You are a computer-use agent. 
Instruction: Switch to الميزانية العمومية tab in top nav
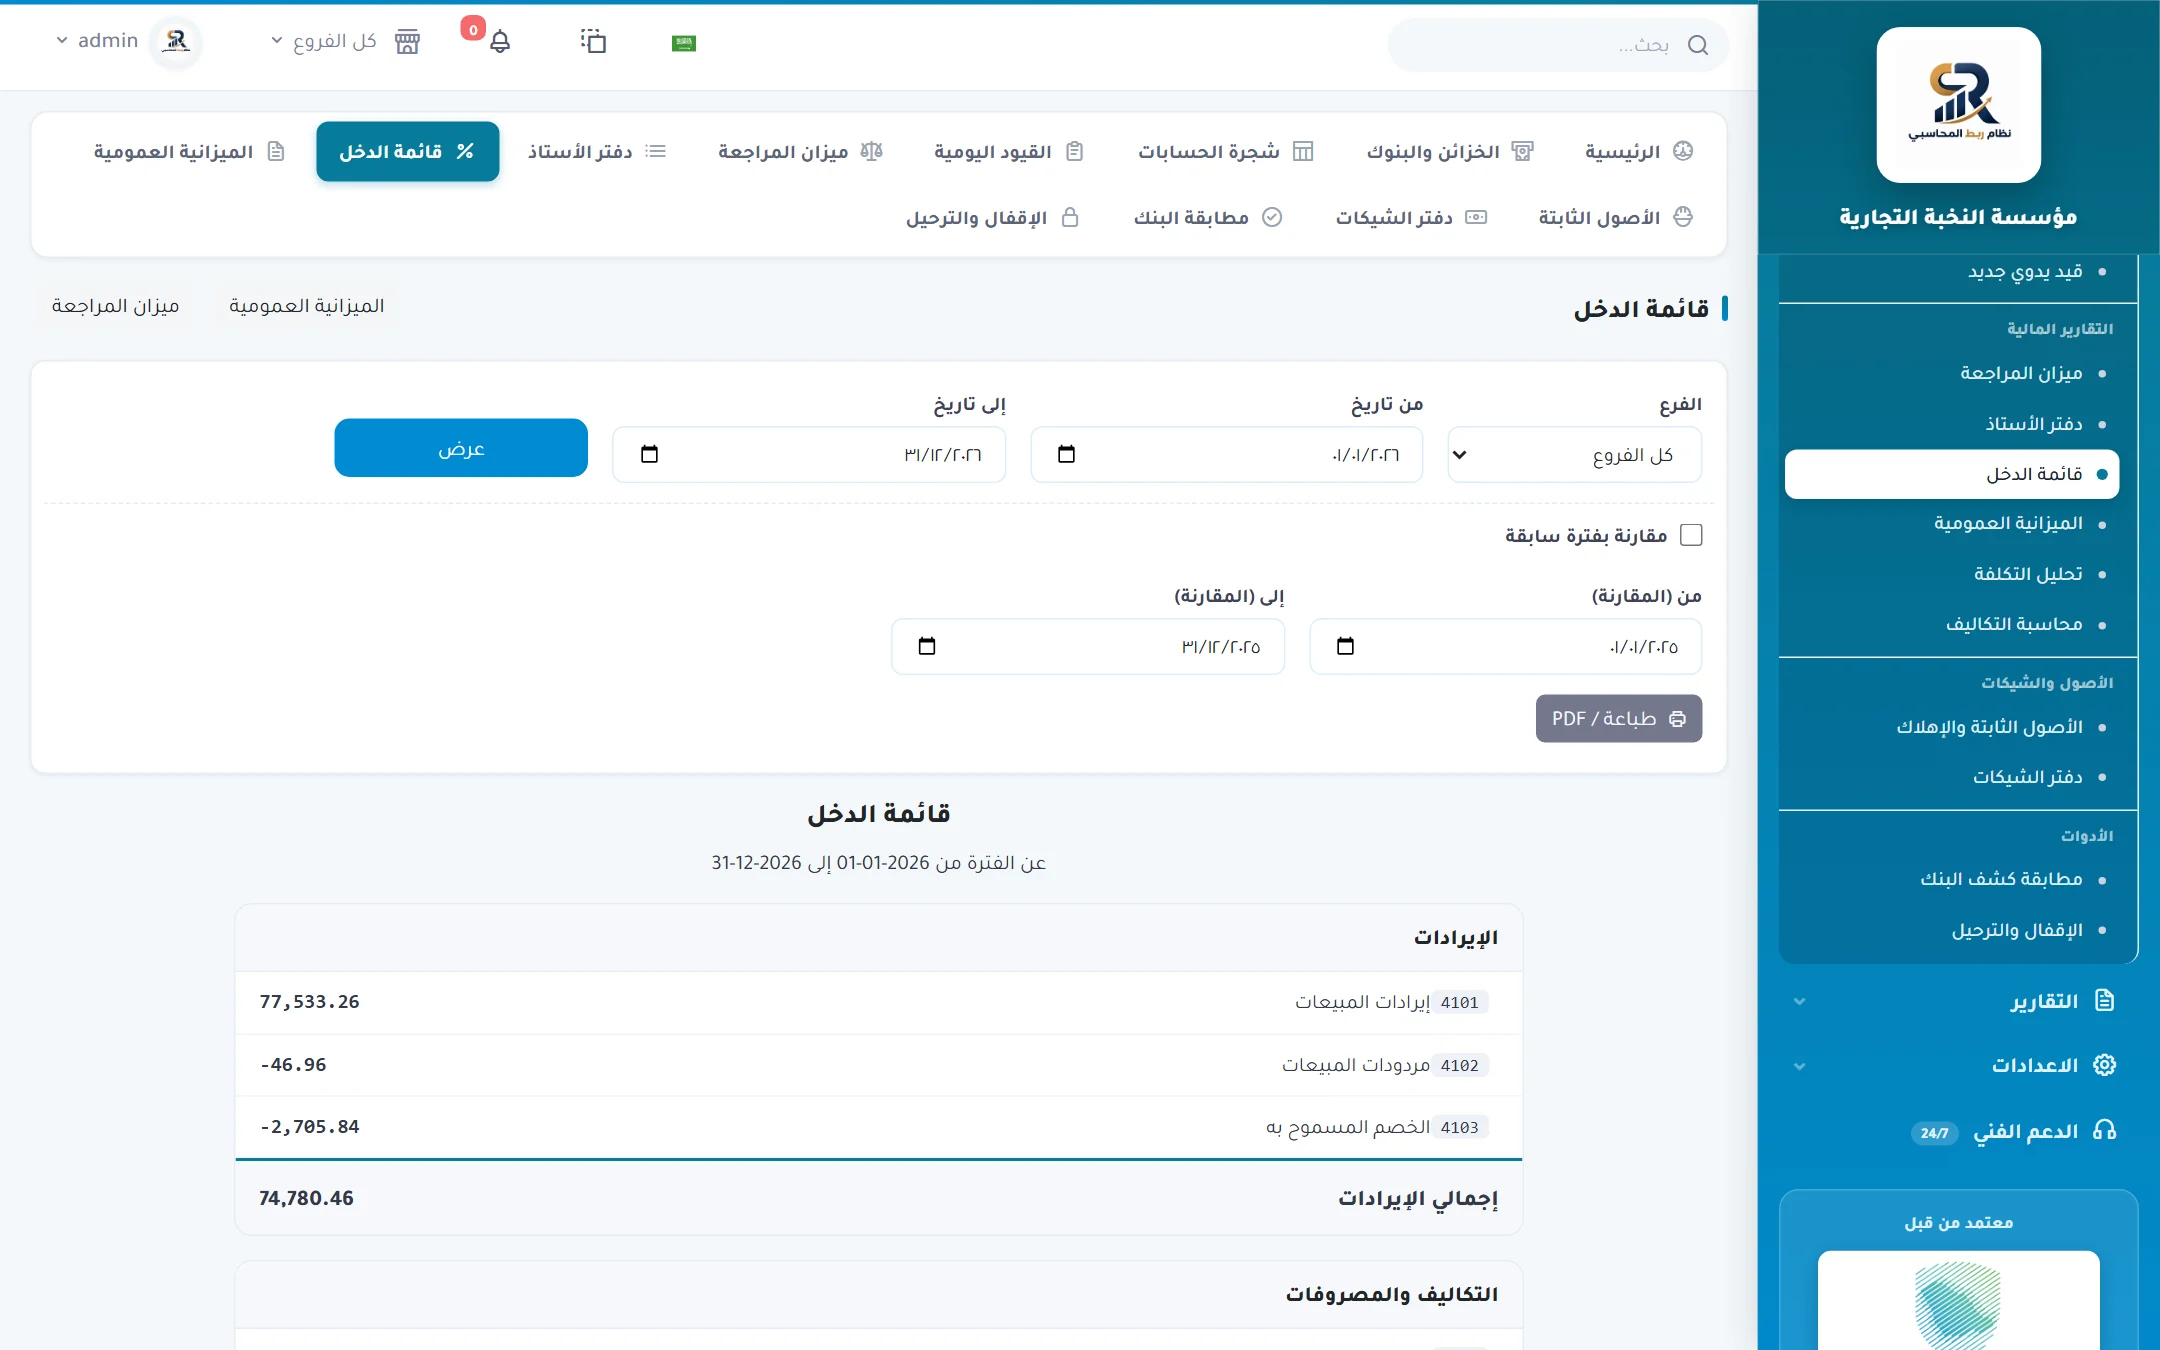(189, 152)
